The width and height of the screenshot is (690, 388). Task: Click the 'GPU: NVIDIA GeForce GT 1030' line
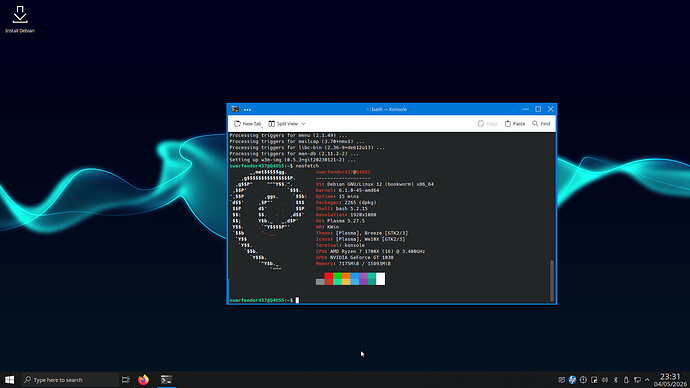coord(355,258)
